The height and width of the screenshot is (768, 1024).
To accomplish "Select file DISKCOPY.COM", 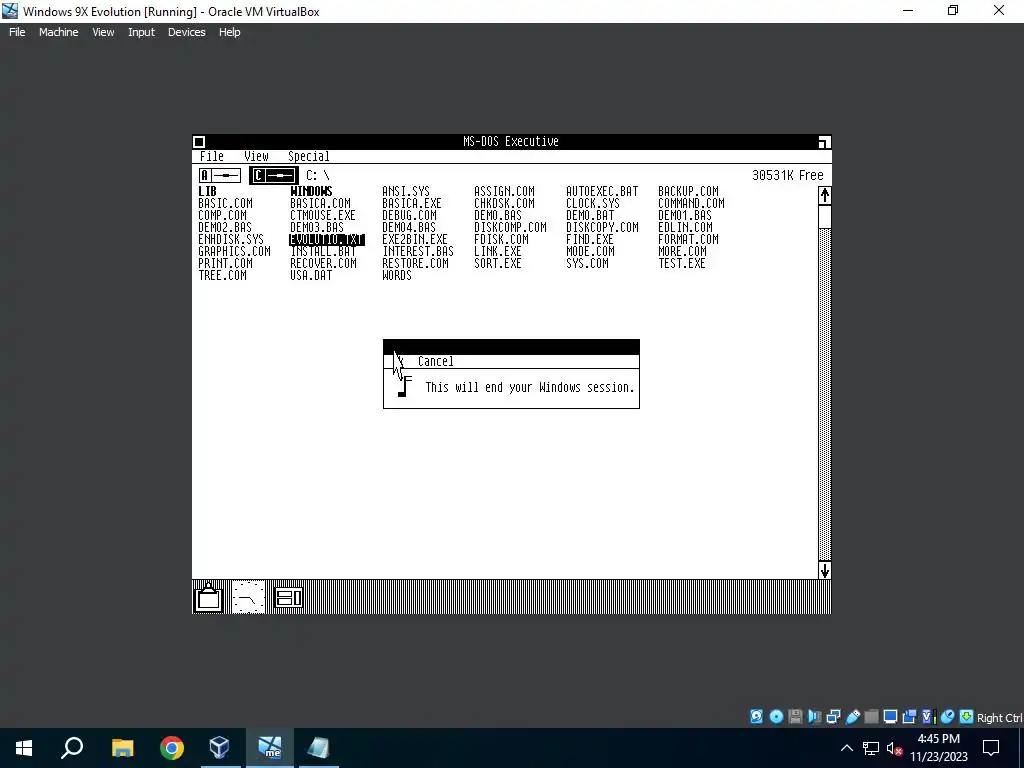I will point(601,227).
